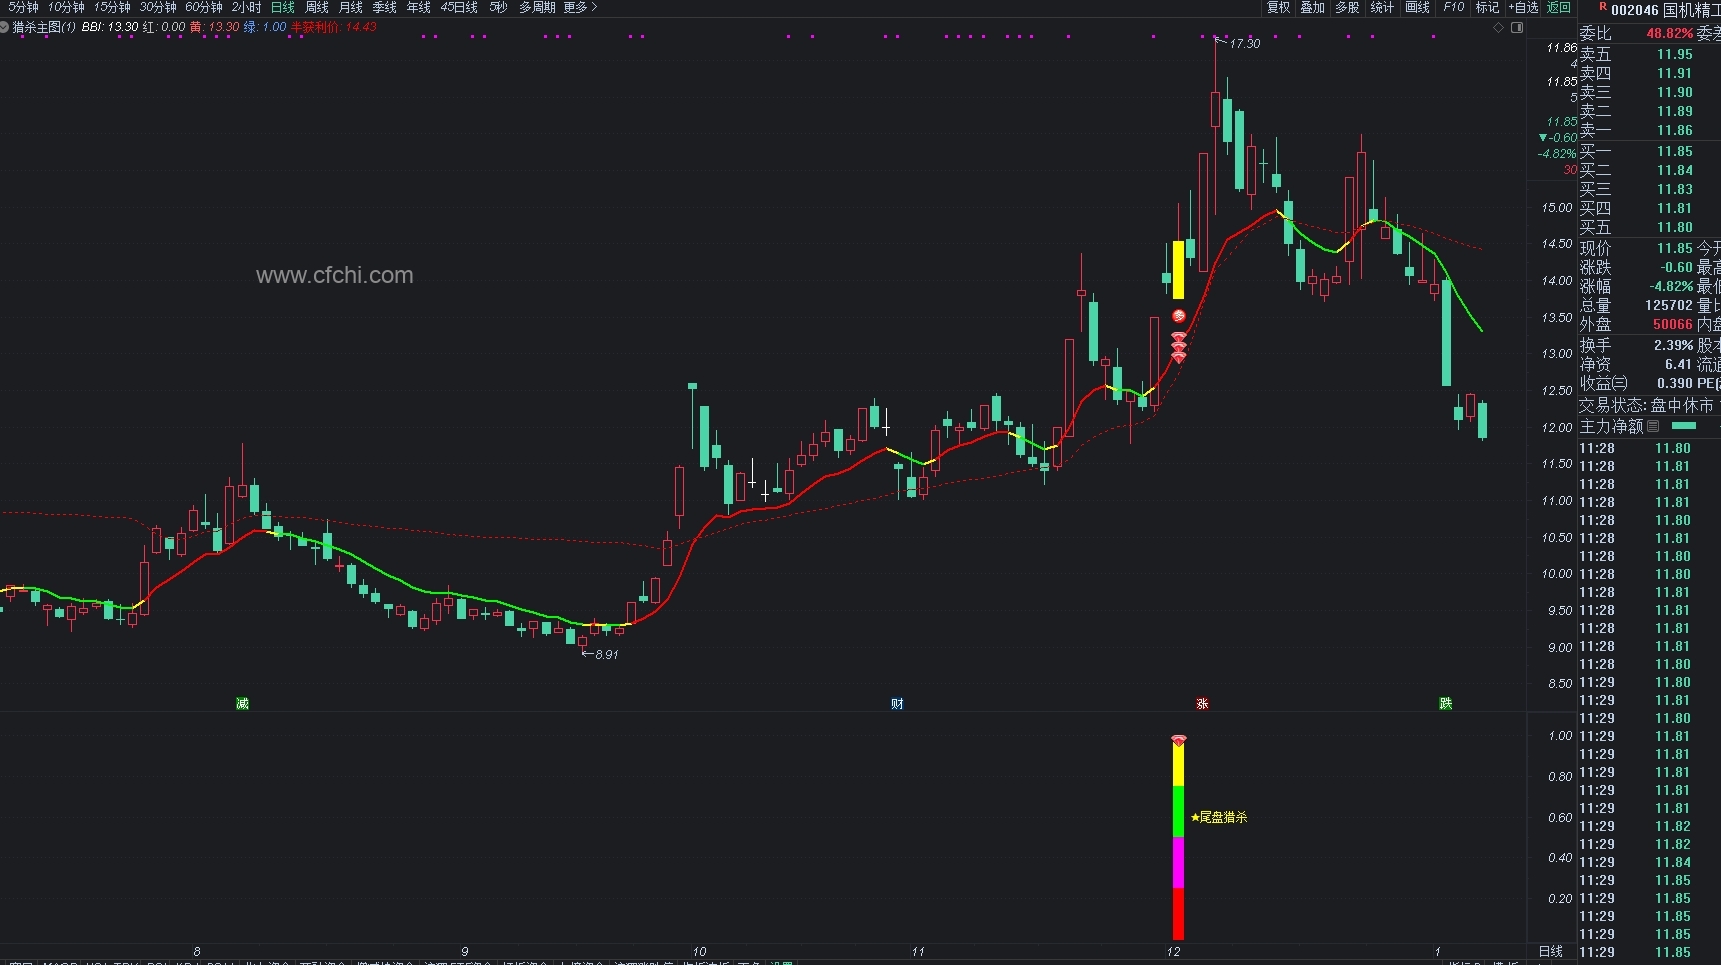The image size is (1721, 965).
Task: Switch to the 10分钟 period tab
Action: pyautogui.click(x=66, y=7)
